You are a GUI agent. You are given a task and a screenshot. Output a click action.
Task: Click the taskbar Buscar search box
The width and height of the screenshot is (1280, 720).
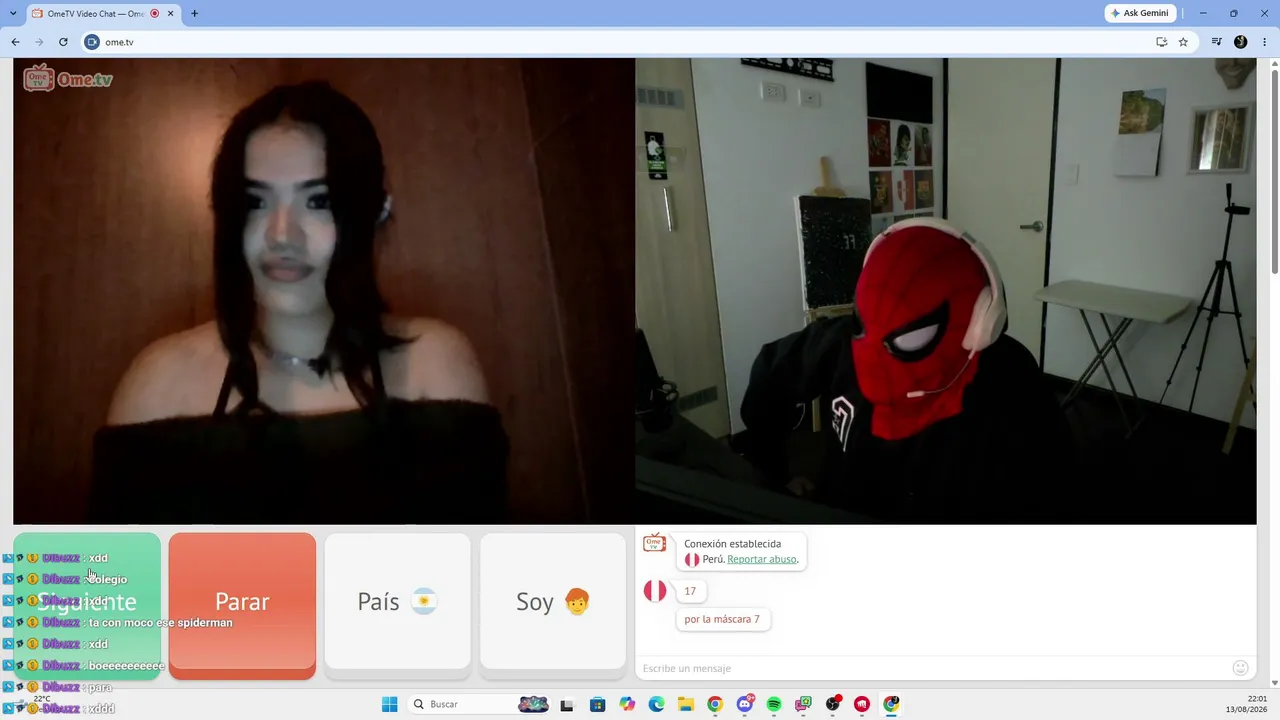[480, 704]
